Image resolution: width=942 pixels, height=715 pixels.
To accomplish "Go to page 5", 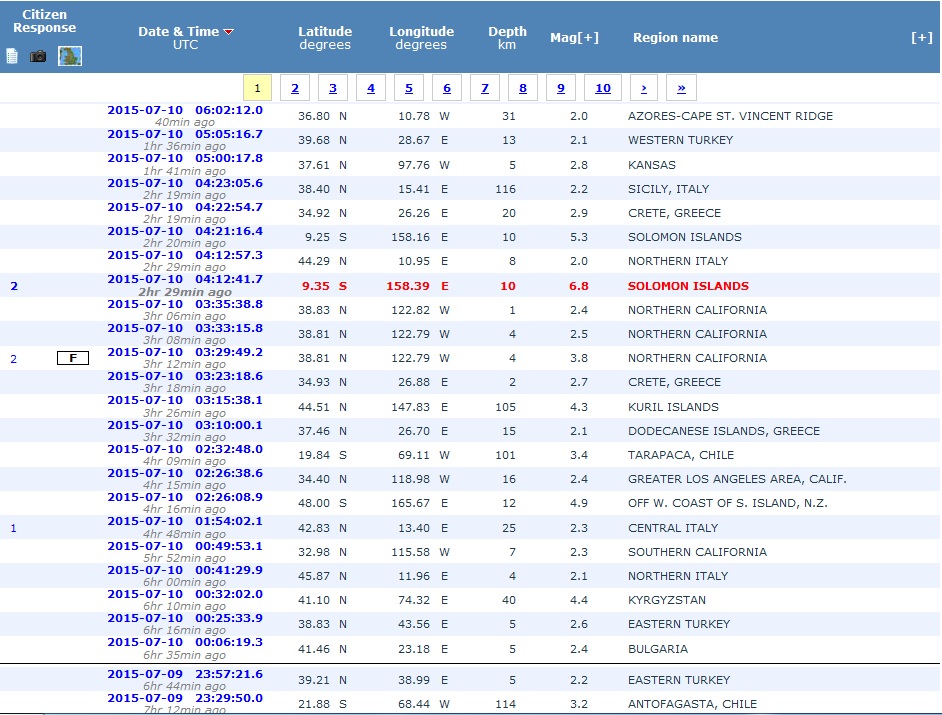I will click(x=409, y=88).
